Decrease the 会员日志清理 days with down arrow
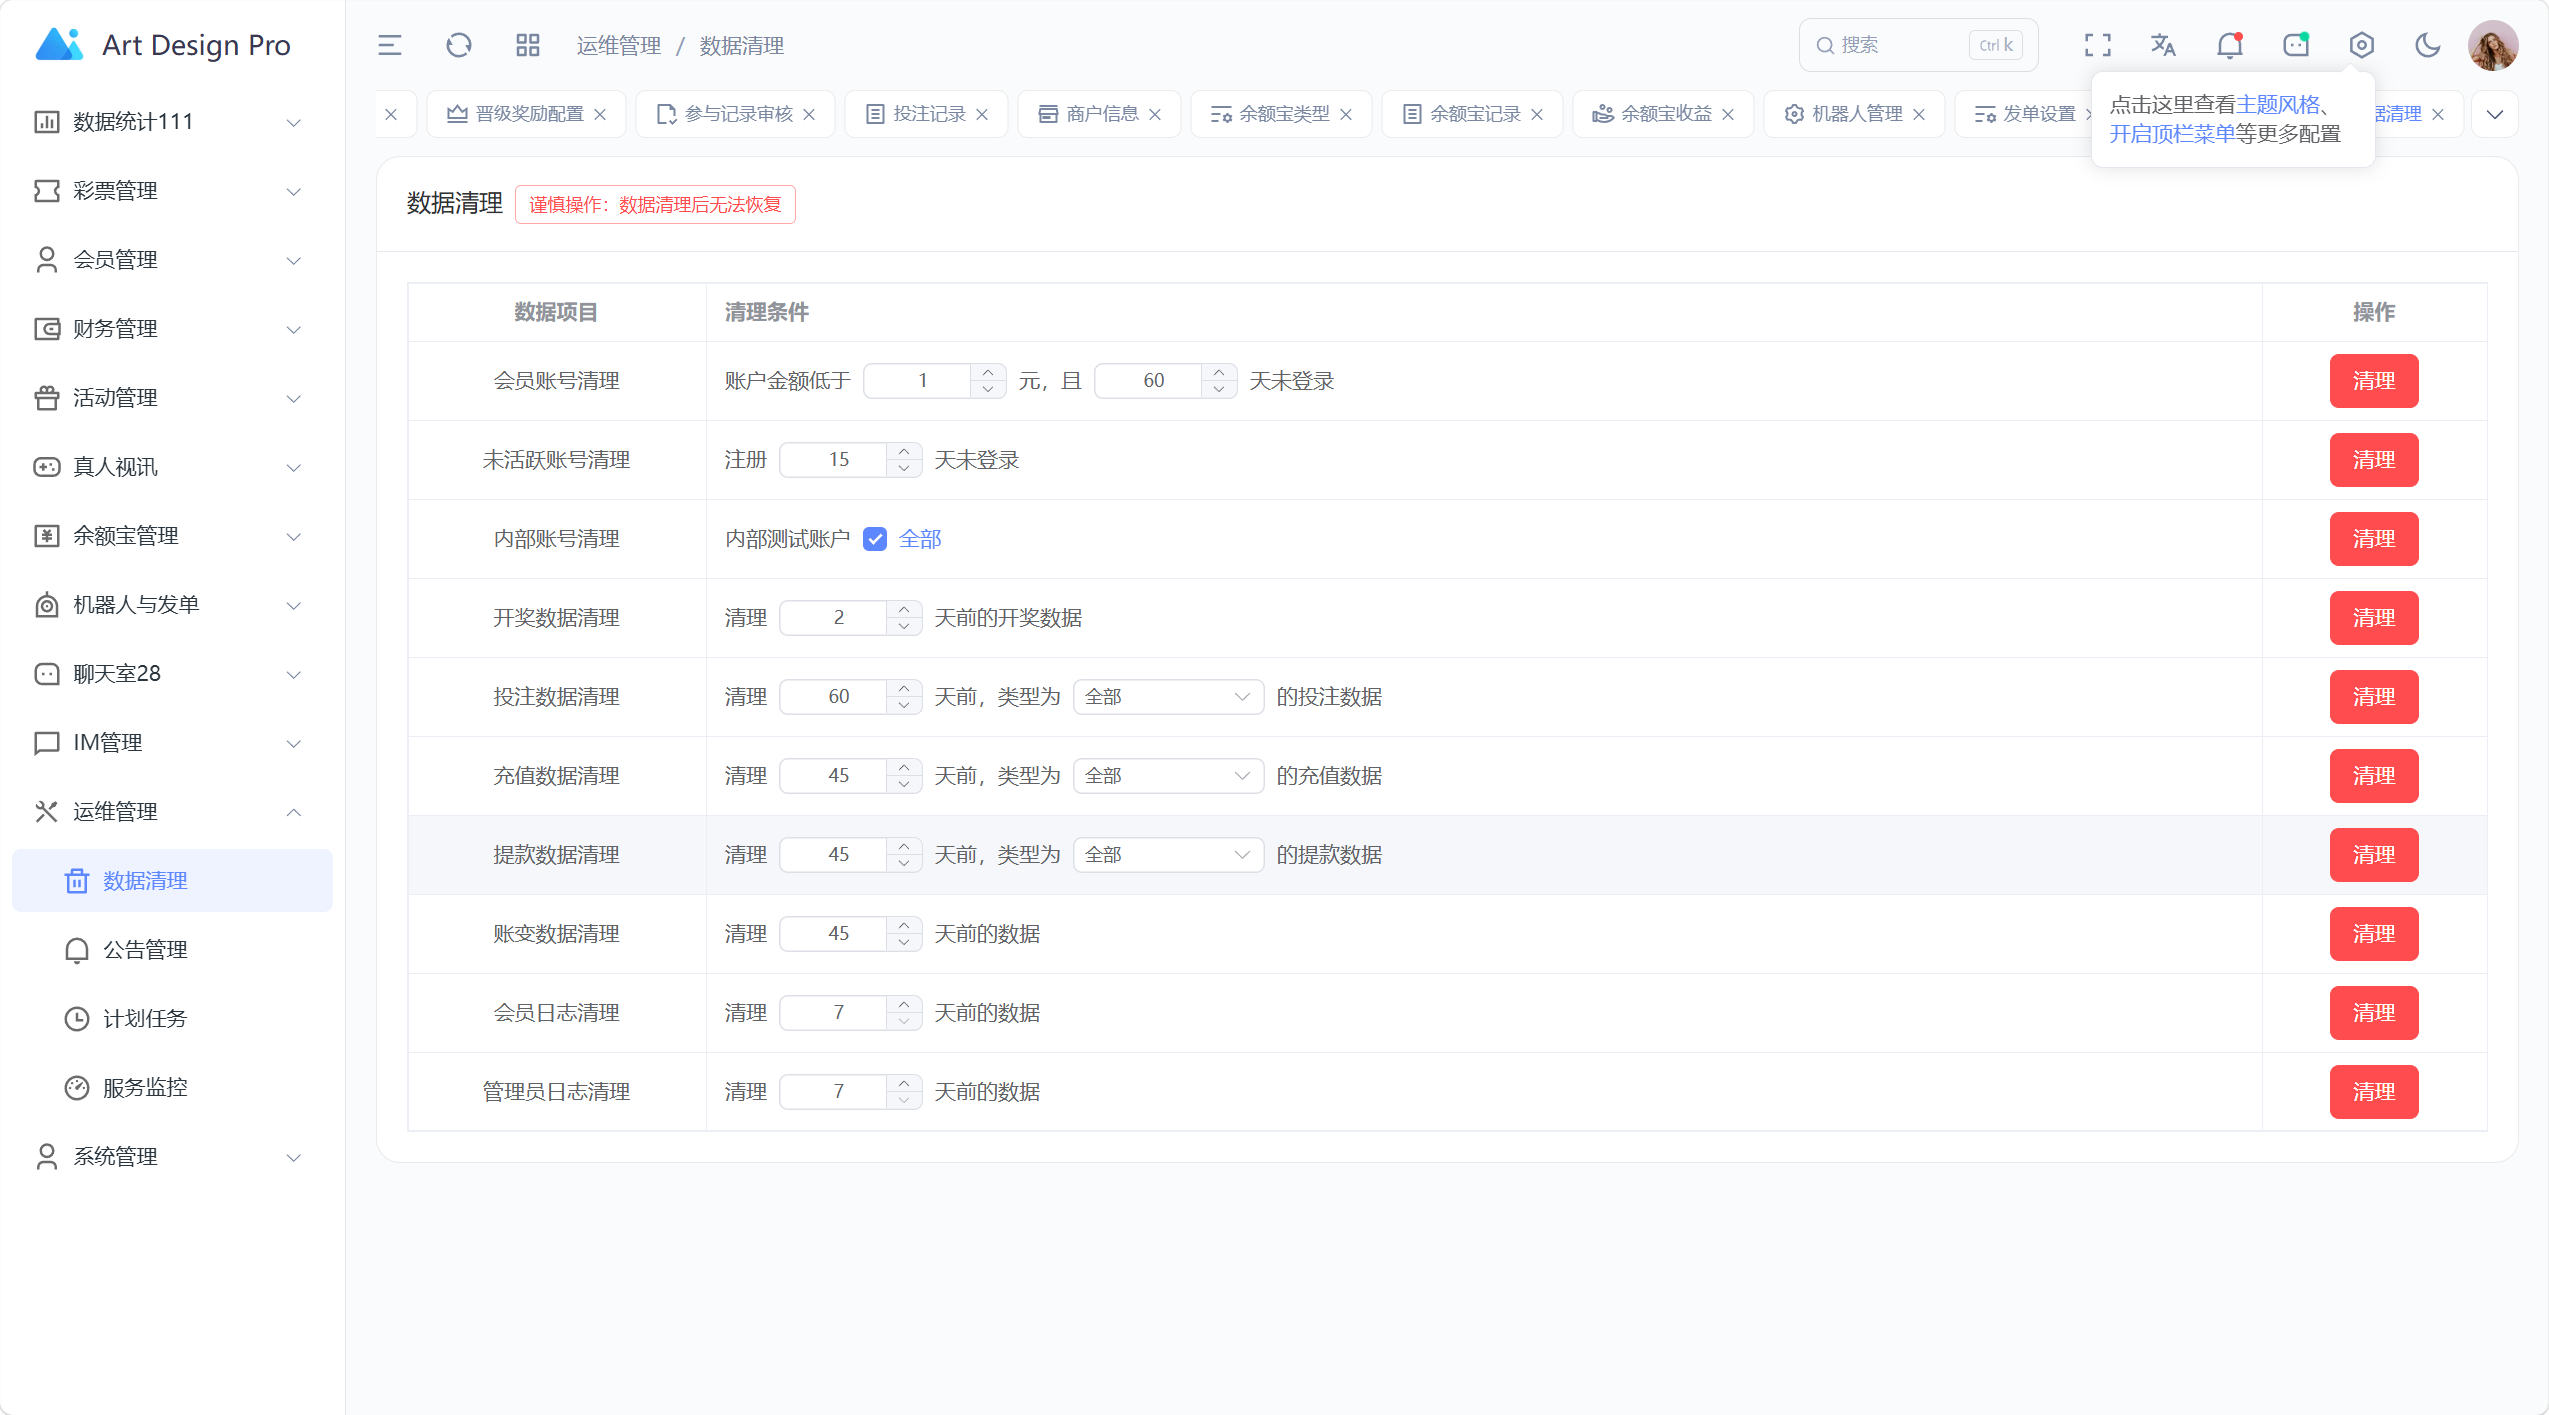The image size is (2549, 1415). [x=904, y=1021]
